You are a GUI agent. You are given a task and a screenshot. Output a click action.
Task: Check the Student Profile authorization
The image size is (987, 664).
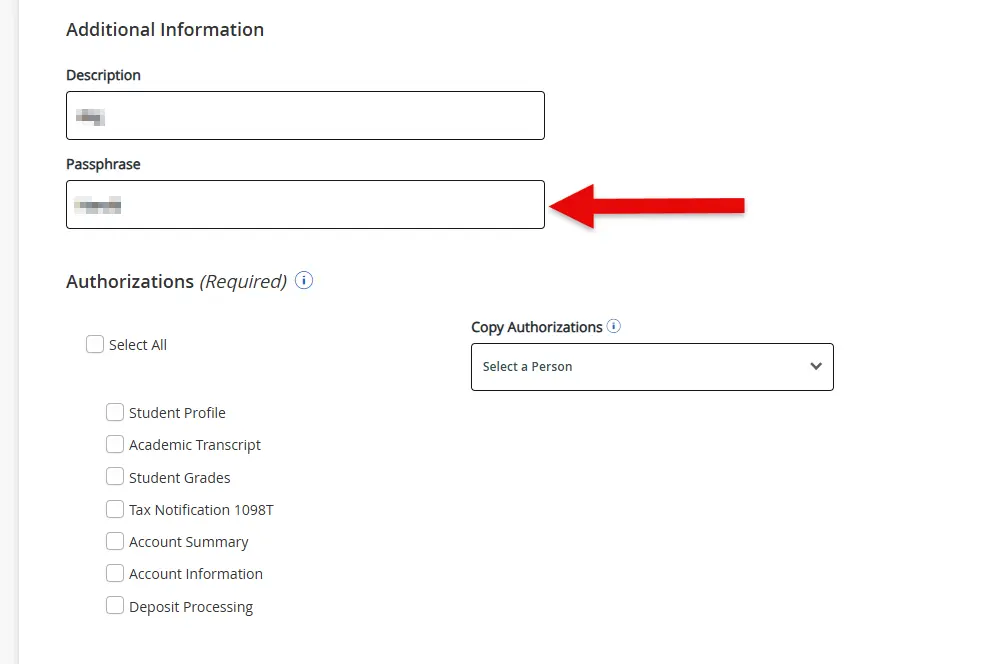(115, 412)
